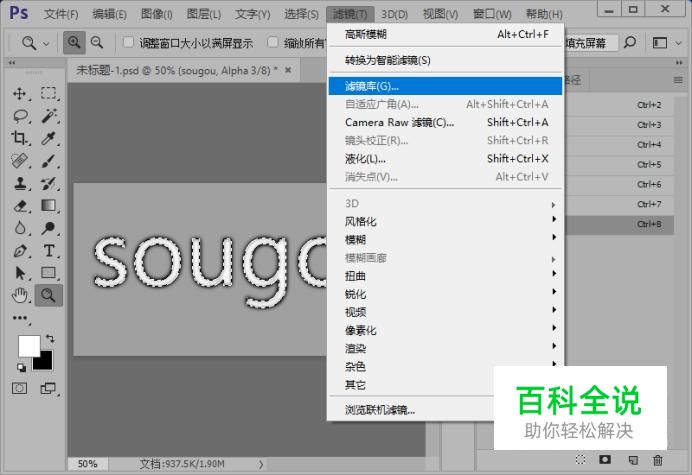Image resolution: width=692 pixels, height=475 pixels.
Task: Select 转换为智能滤镜(S)
Action: [446, 60]
